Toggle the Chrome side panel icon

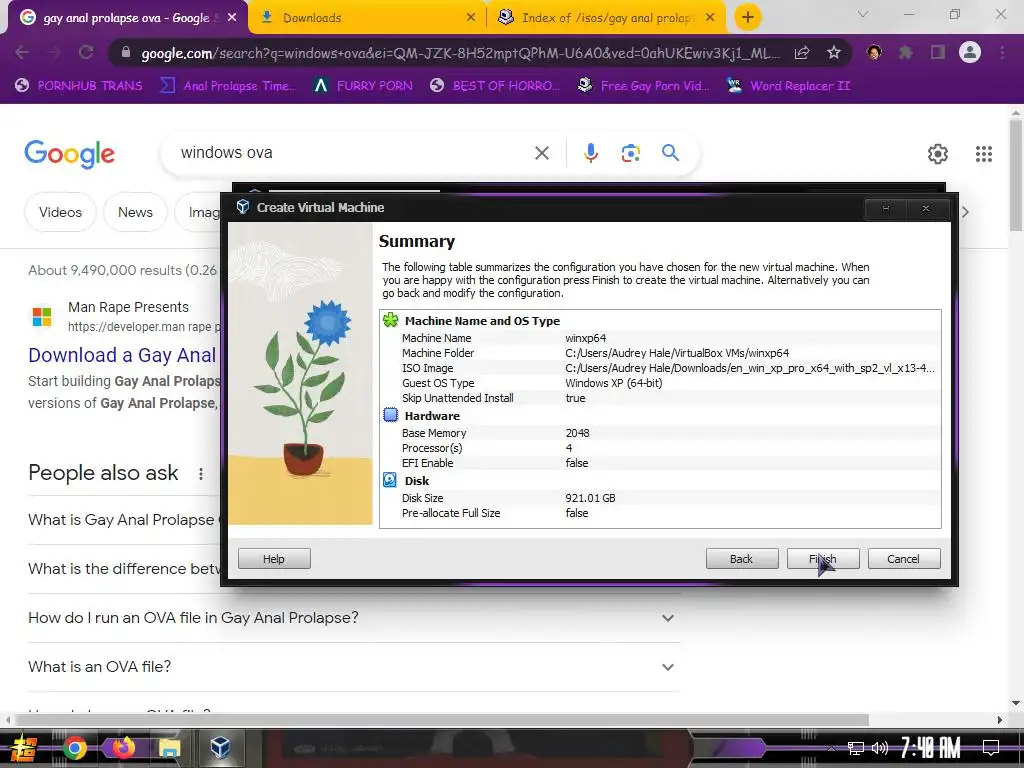tap(938, 52)
